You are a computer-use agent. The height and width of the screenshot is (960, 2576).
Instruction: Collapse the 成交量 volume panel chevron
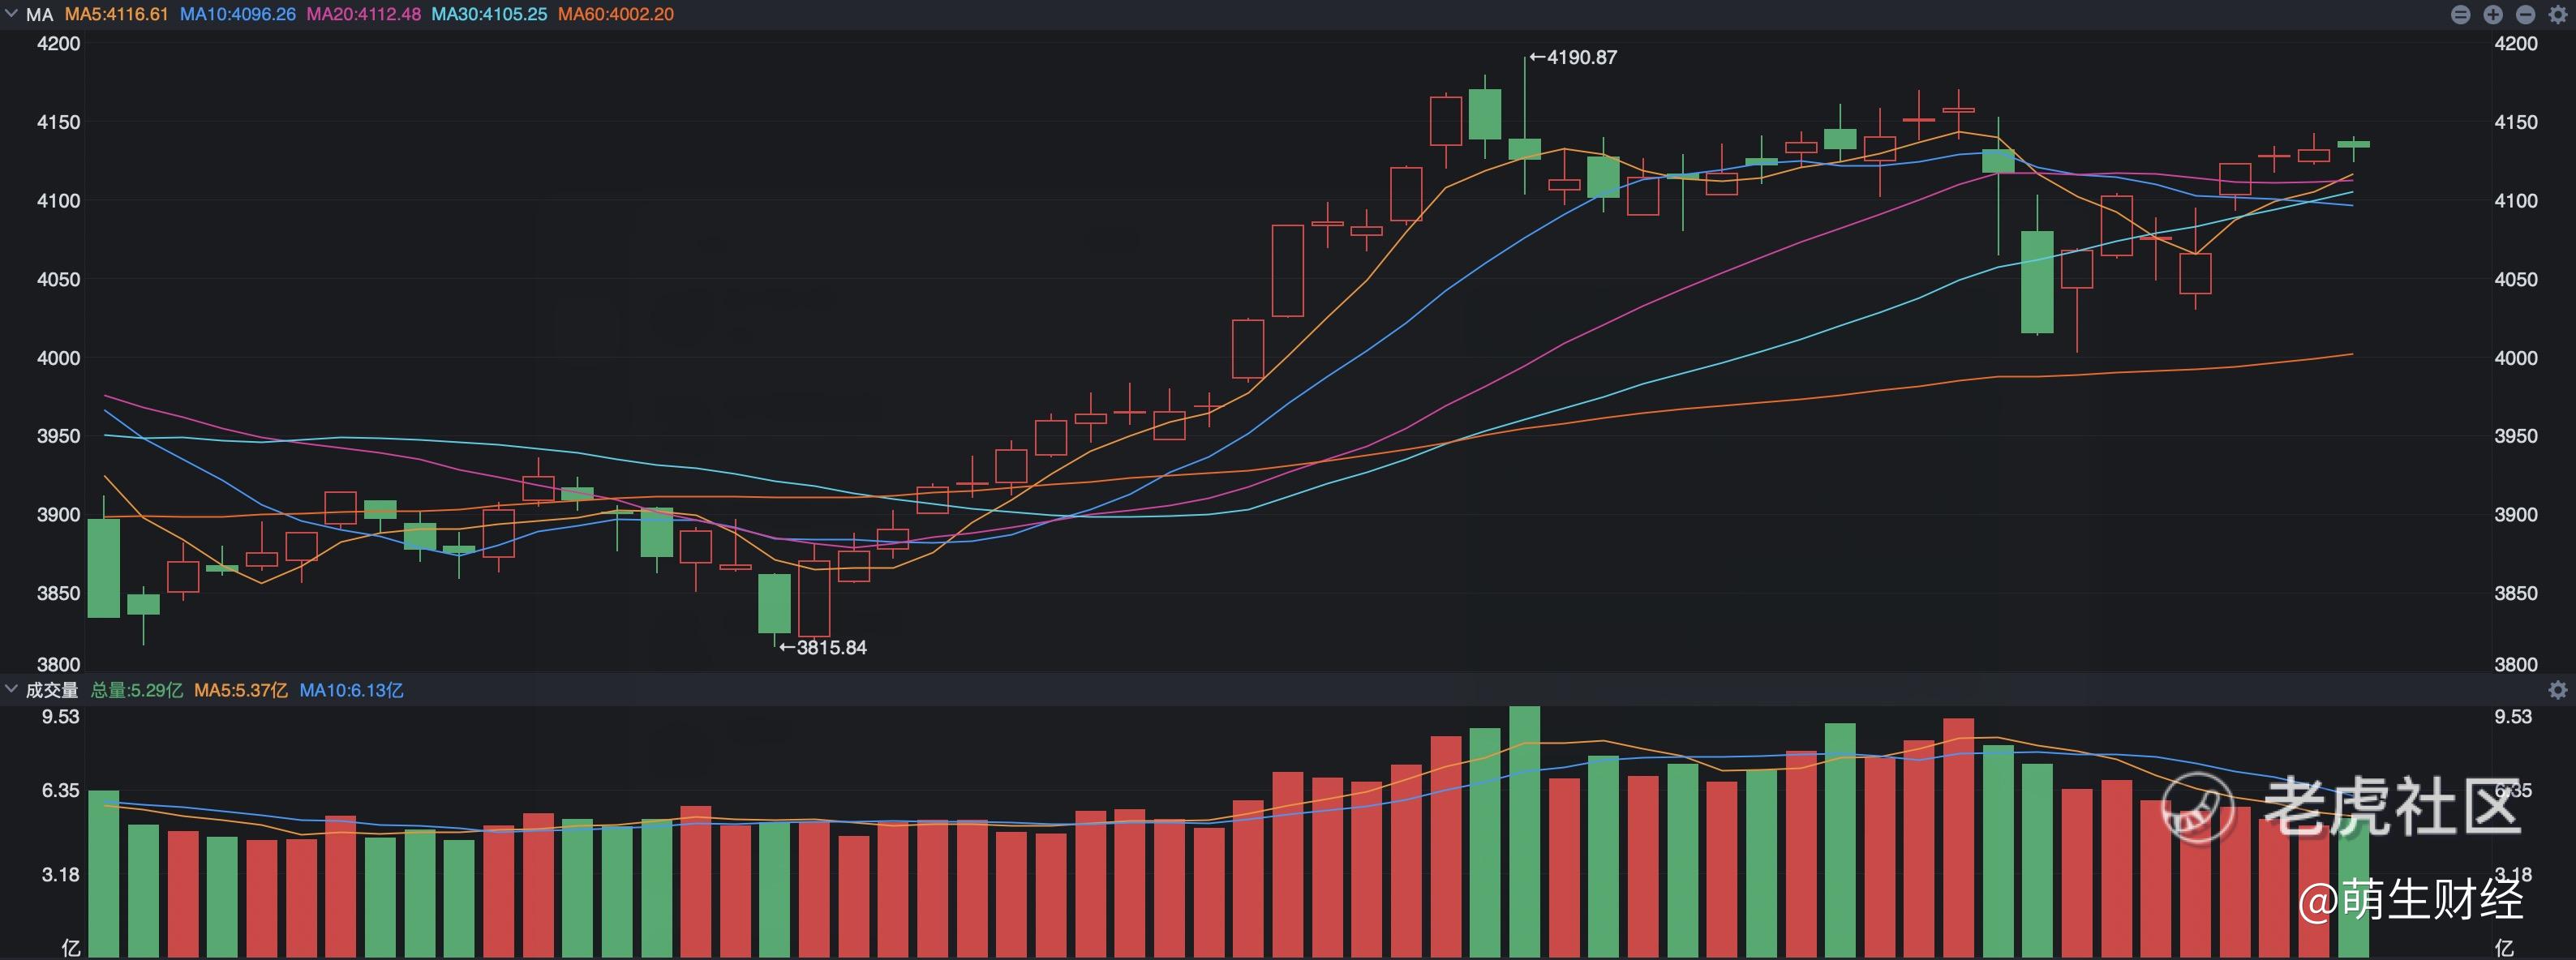click(11, 689)
